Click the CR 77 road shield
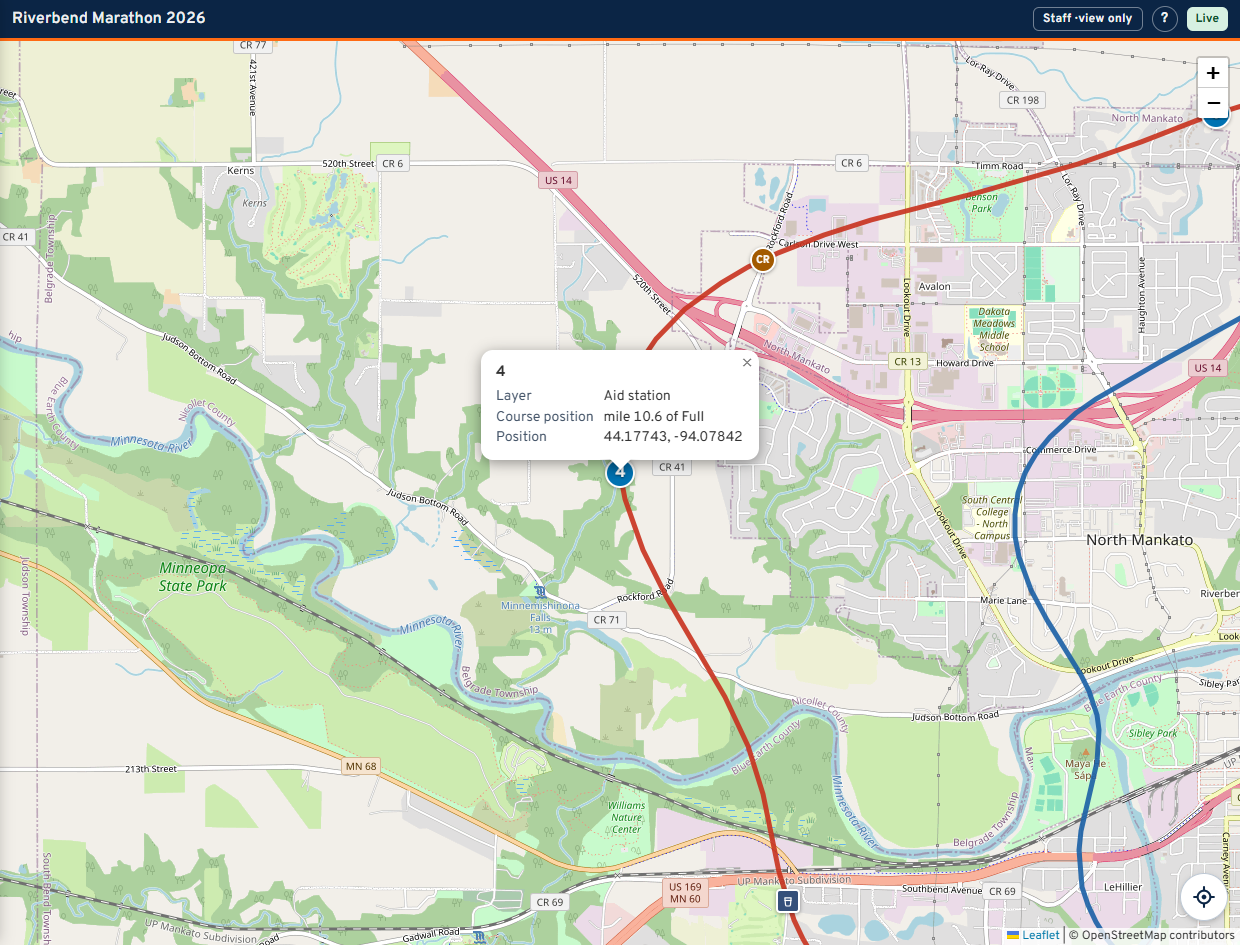The height and width of the screenshot is (945, 1240). point(253,45)
